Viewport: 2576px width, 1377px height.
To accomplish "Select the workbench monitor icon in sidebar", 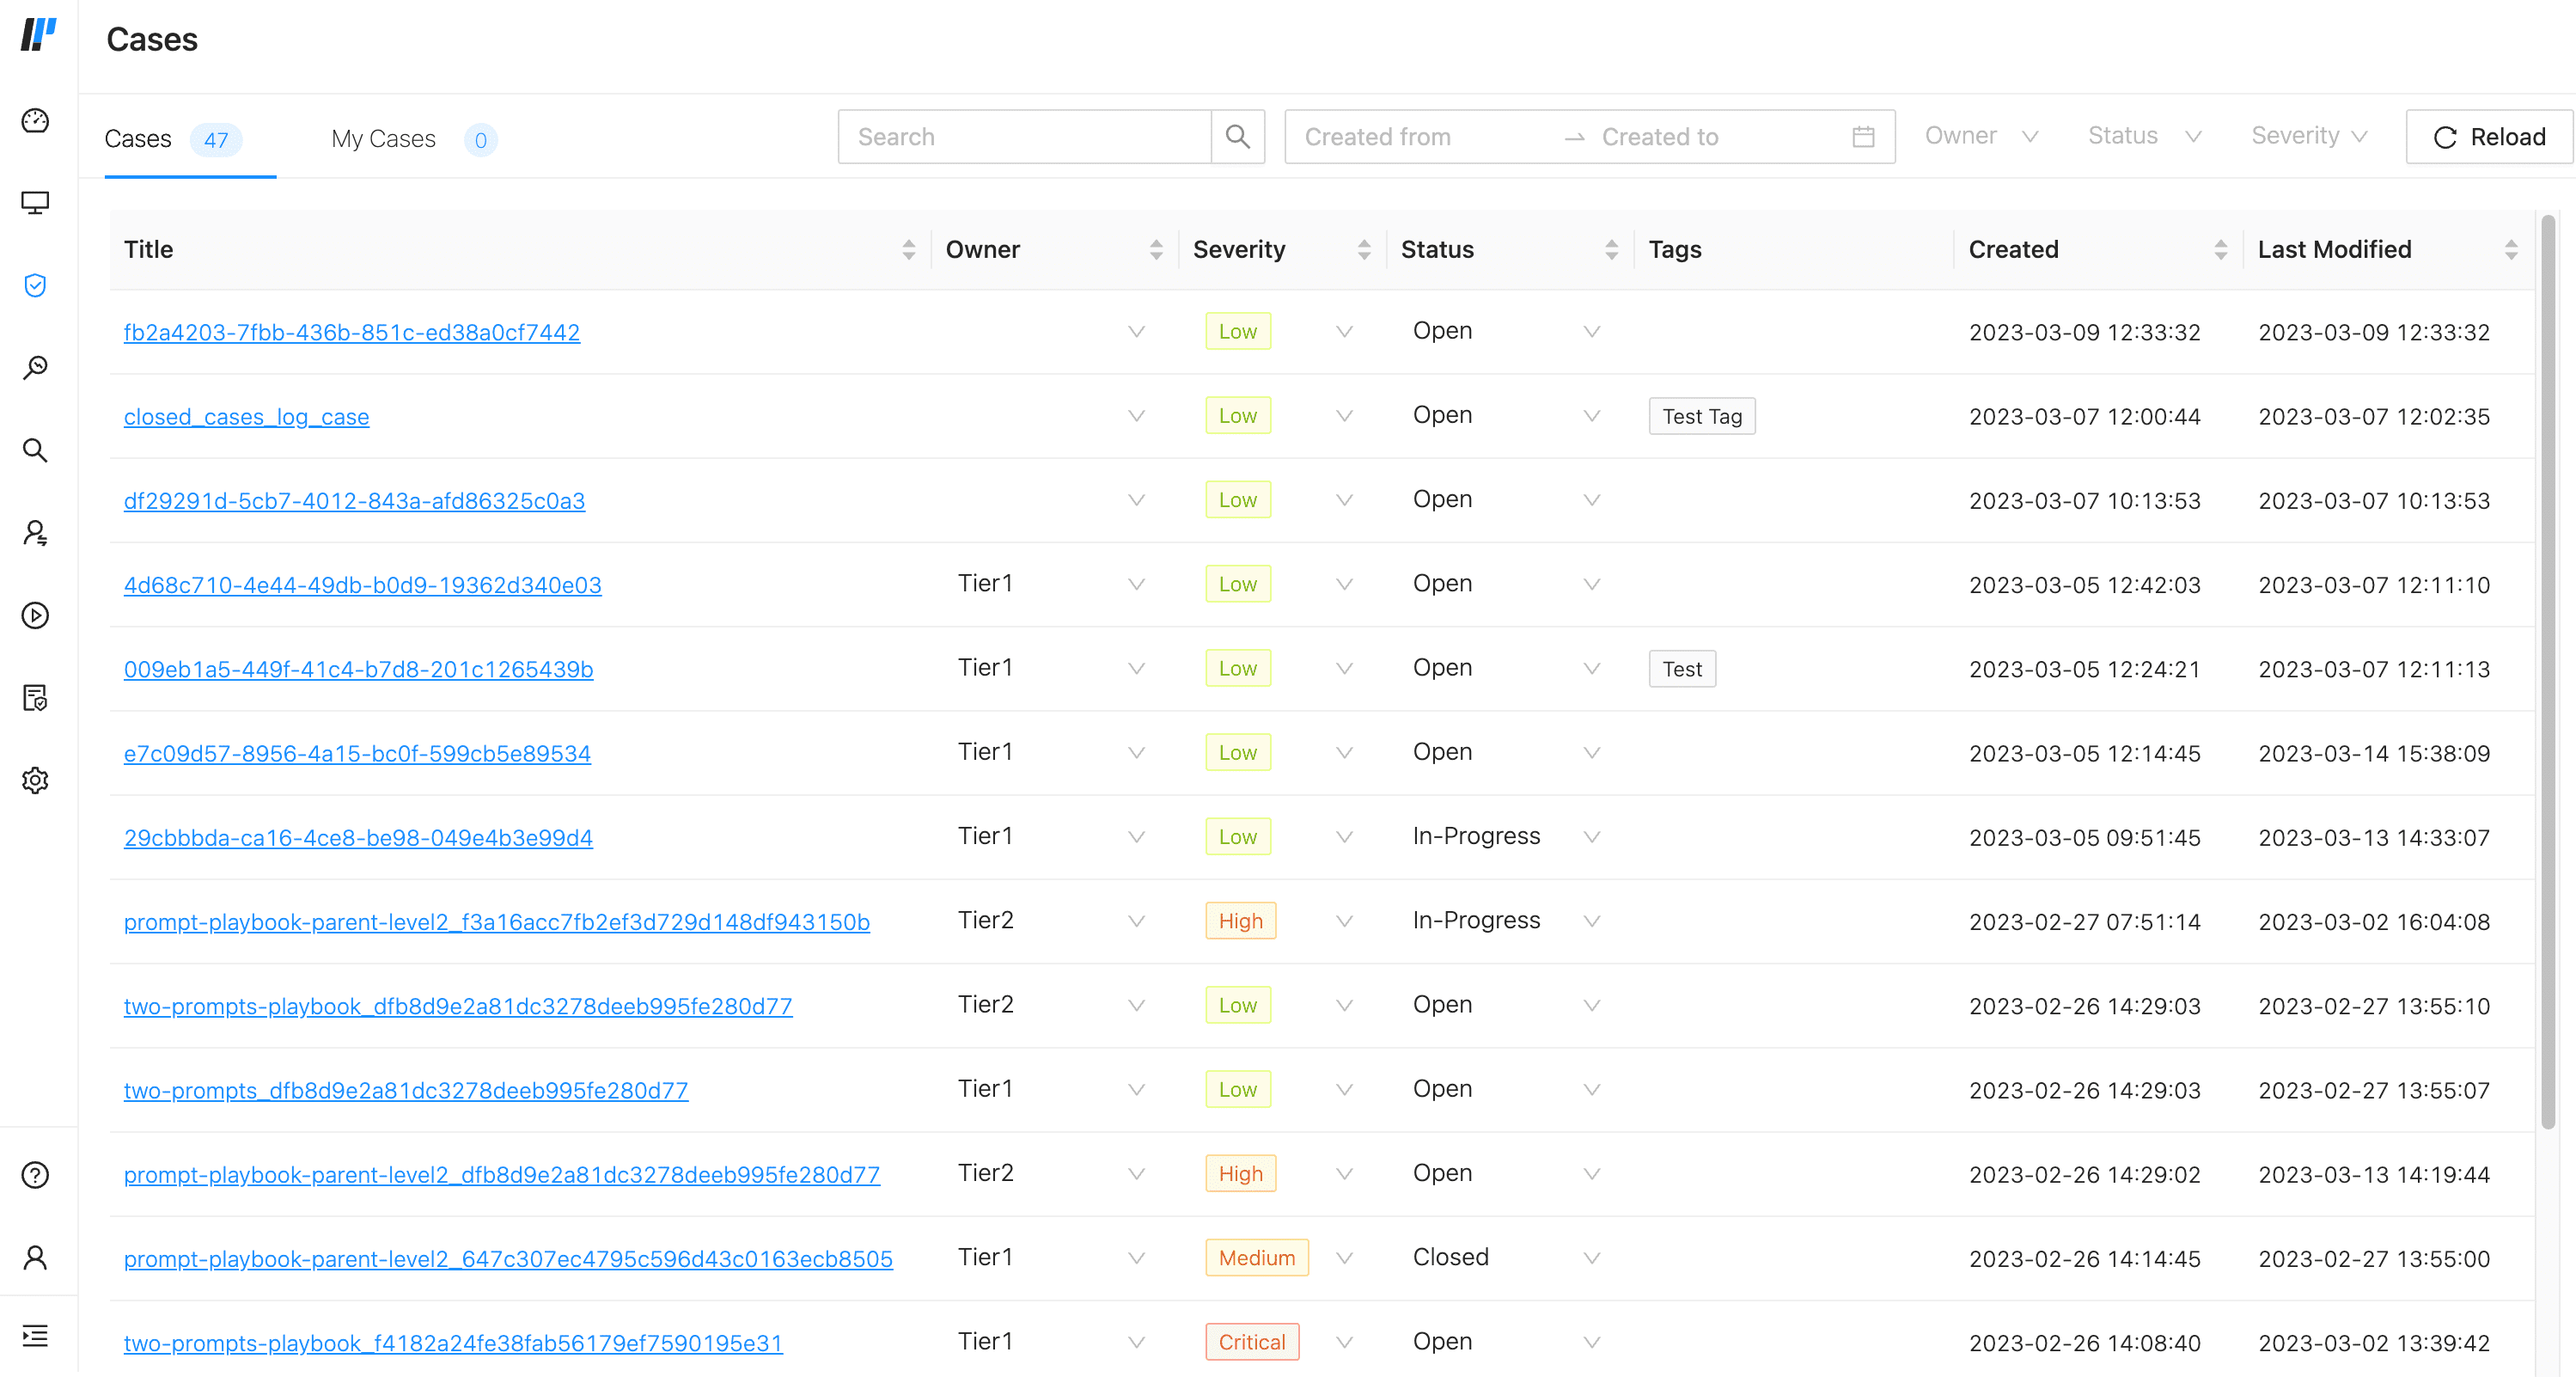I will click(x=36, y=202).
